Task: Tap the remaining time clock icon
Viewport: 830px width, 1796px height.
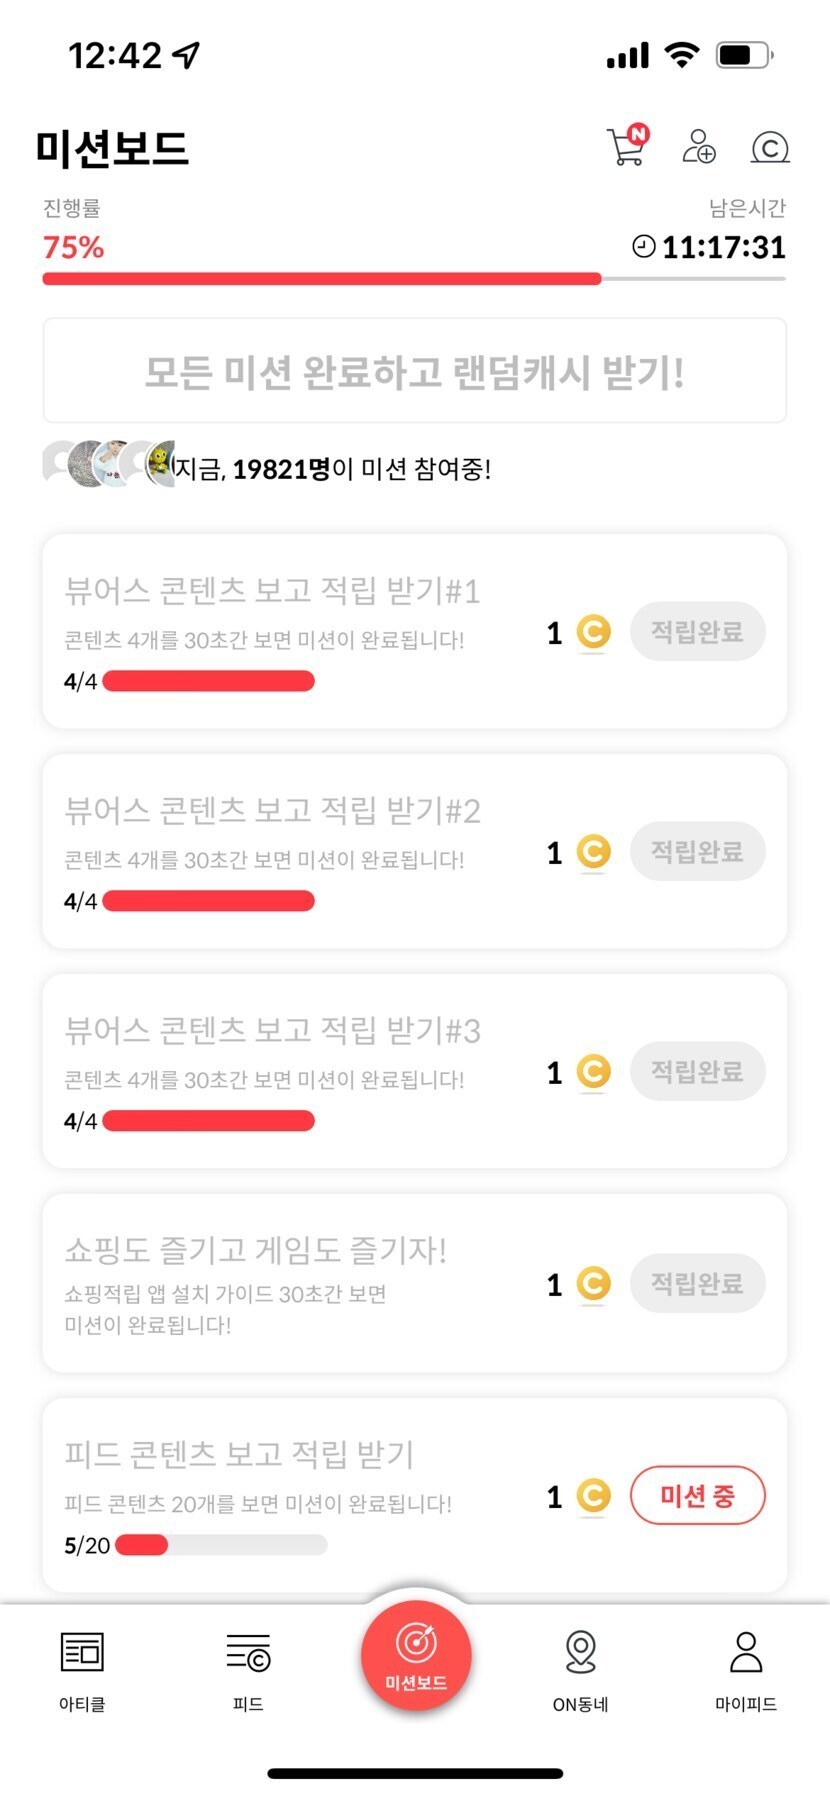Action: tap(644, 246)
